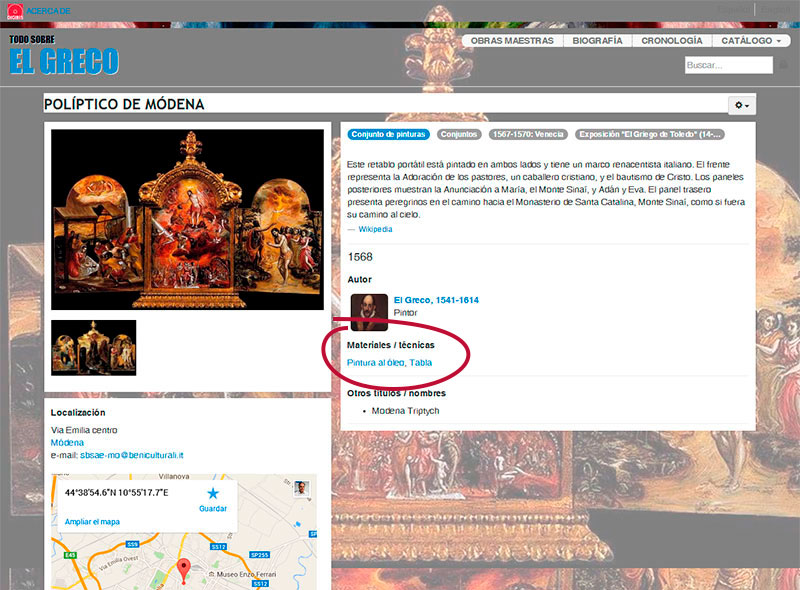Open the El Greco, 1541-1614 author link

[x=436, y=300]
